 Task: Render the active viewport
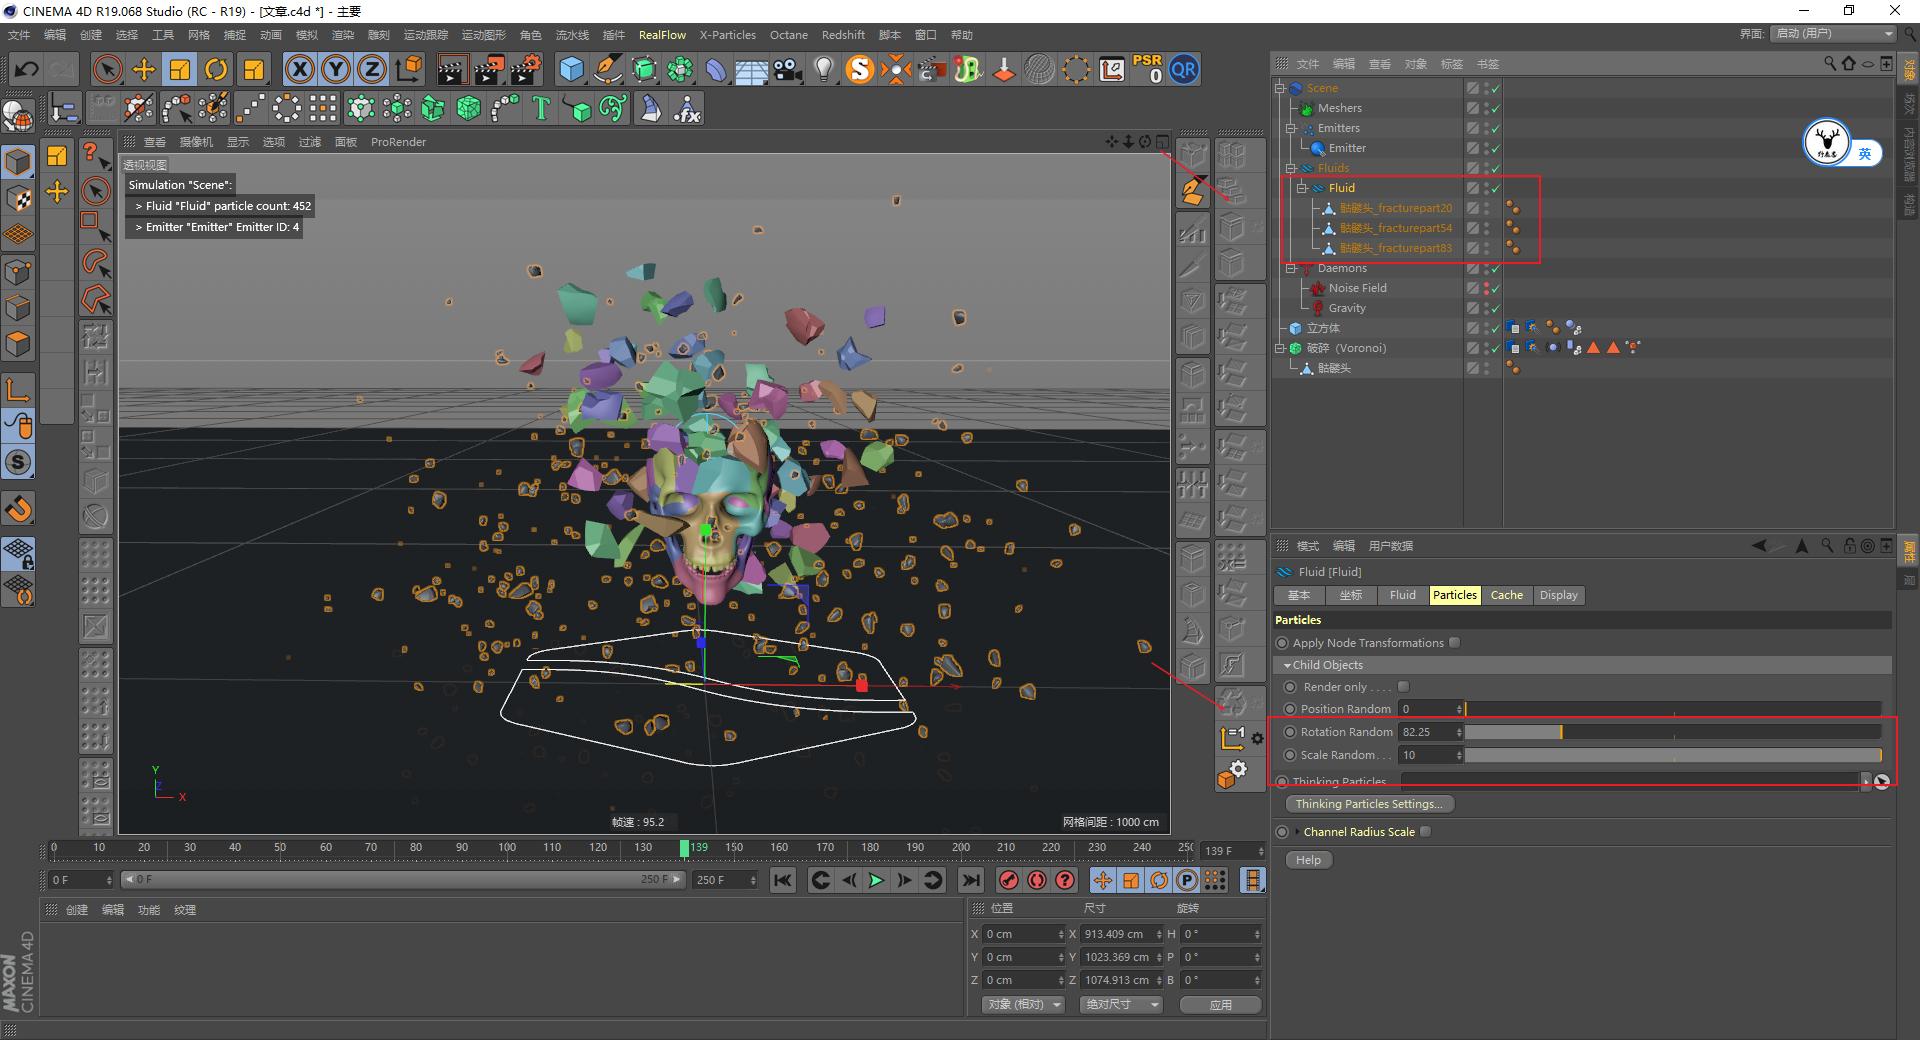[452, 69]
